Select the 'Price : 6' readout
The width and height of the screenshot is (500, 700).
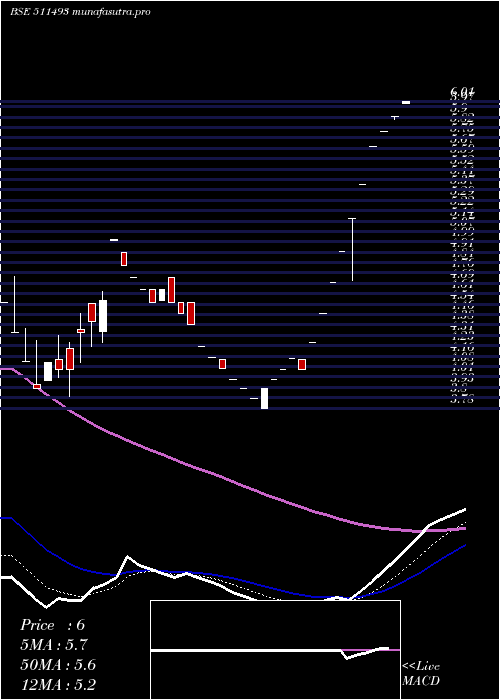52,625
